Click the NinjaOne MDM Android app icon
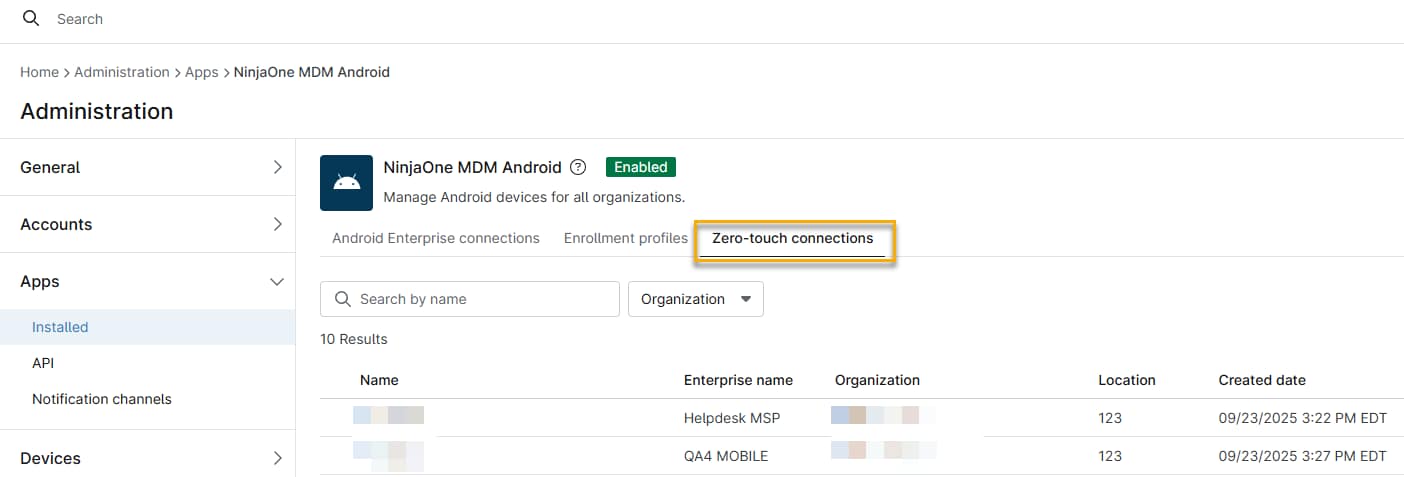This screenshot has width=1404, height=477. [346, 183]
